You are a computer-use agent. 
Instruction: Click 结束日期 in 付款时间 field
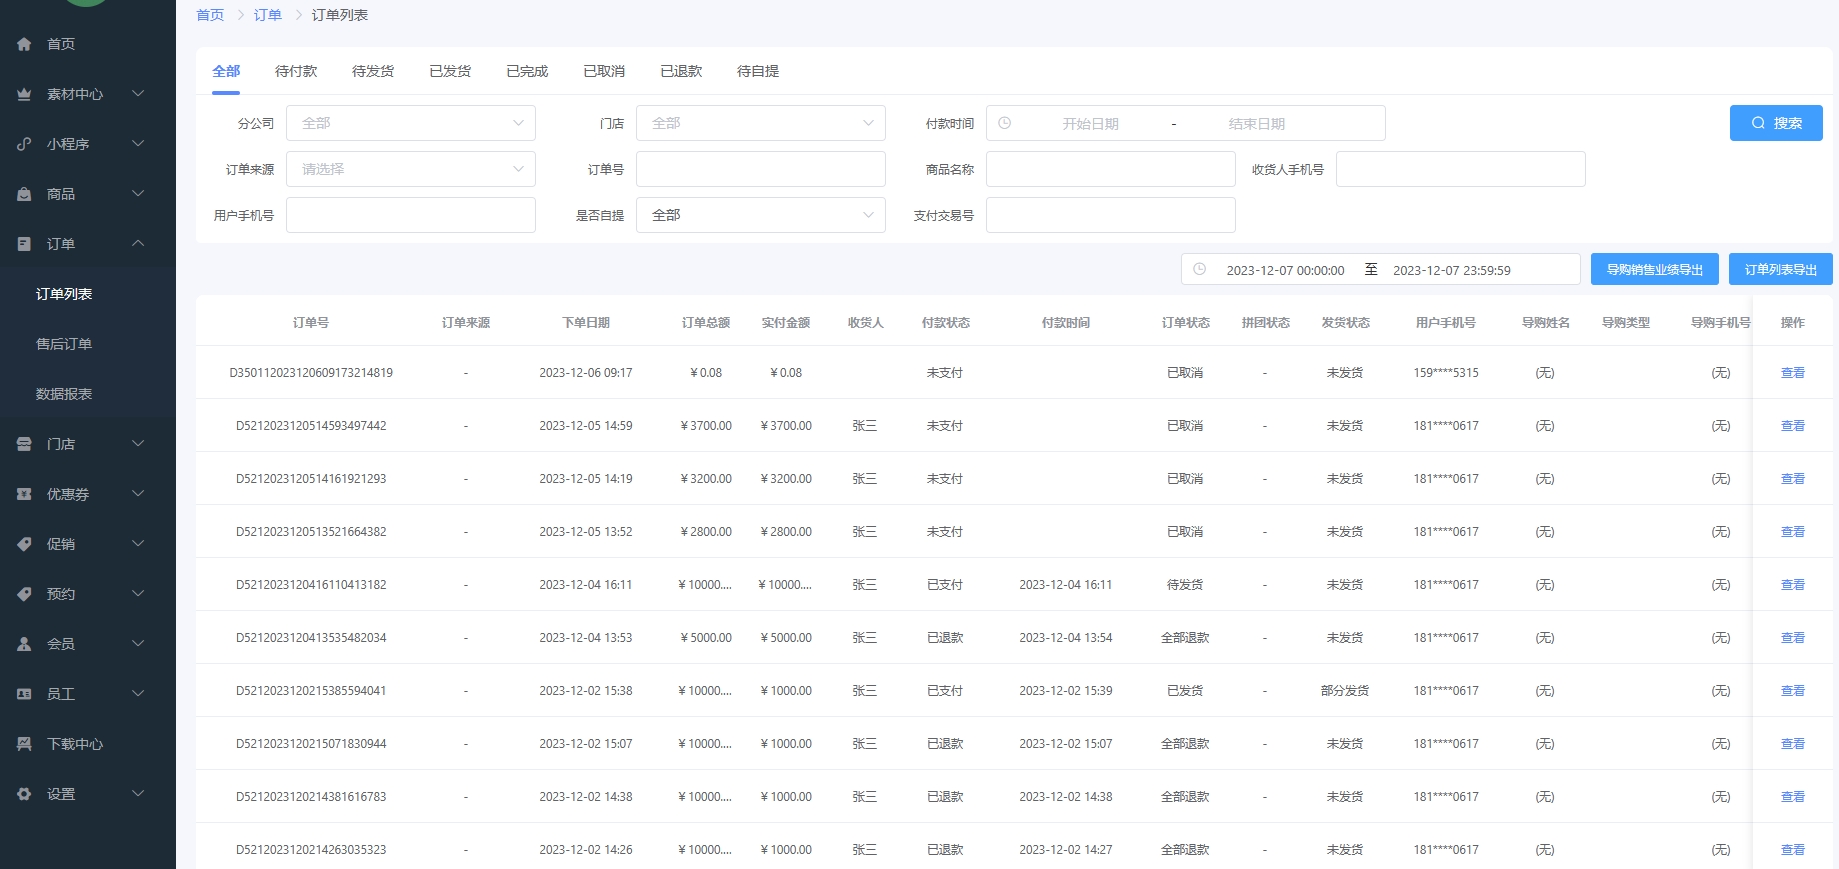1257,124
